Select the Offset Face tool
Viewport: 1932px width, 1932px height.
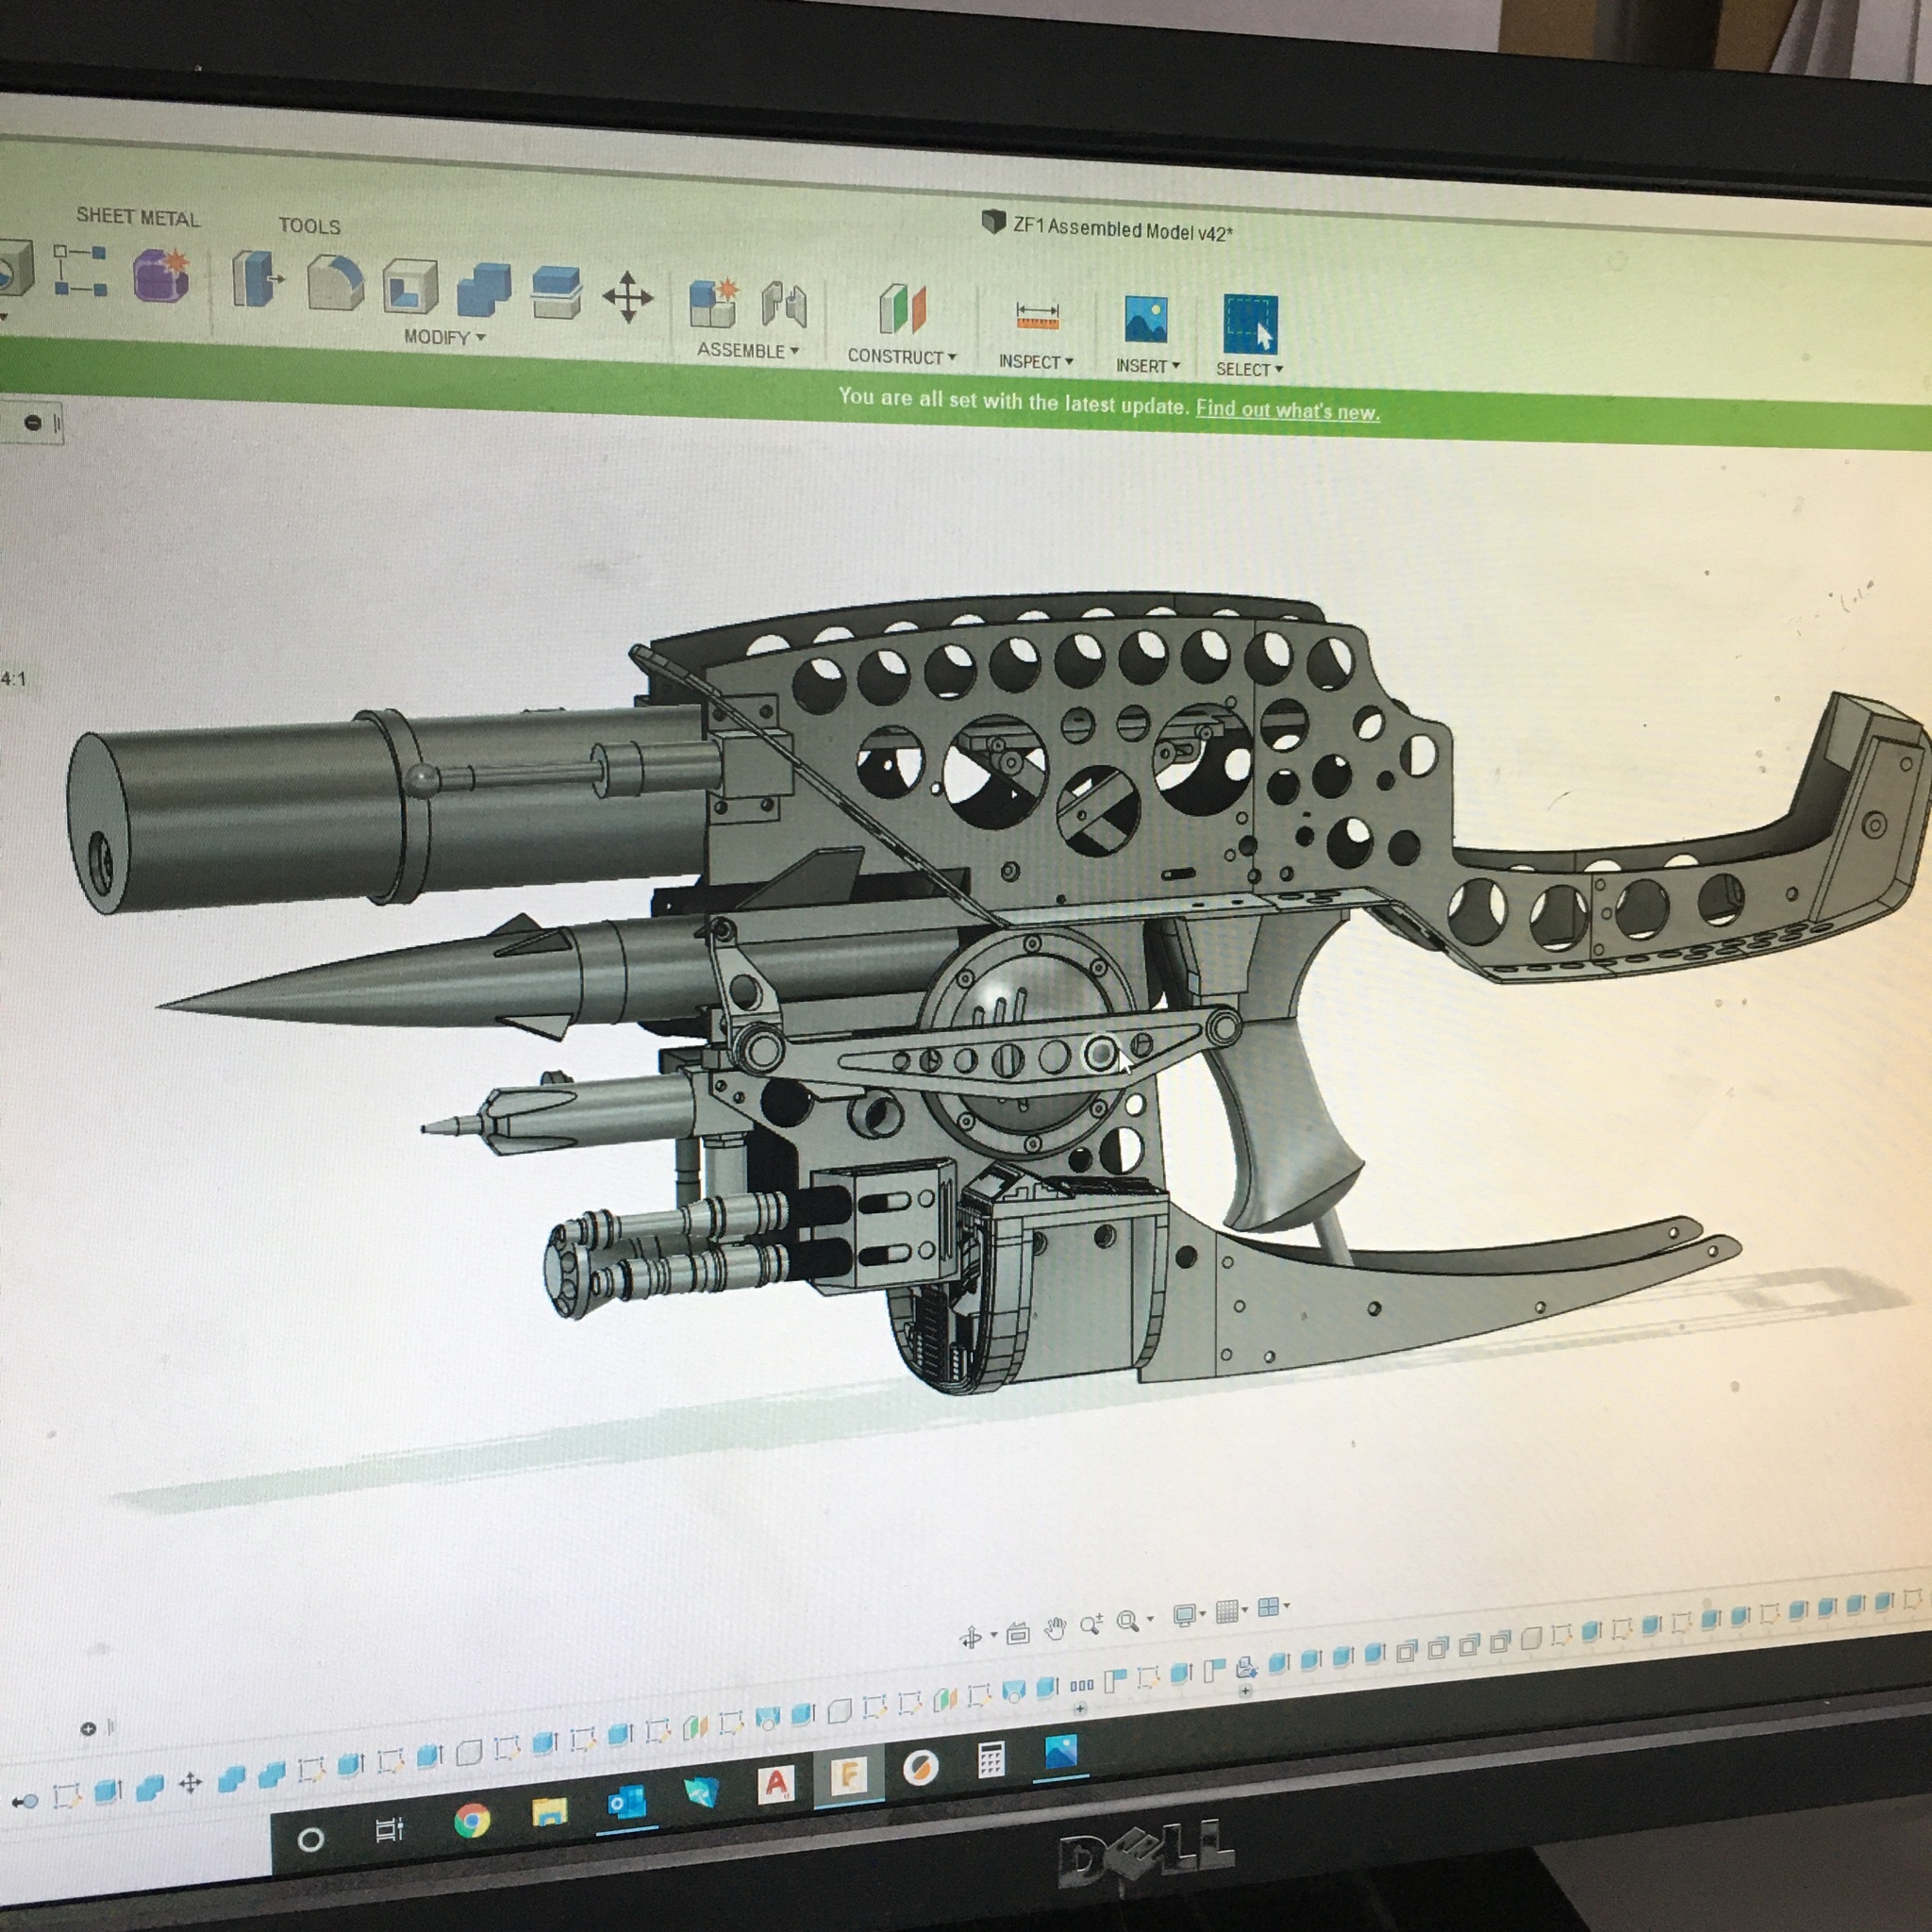(x=555, y=293)
